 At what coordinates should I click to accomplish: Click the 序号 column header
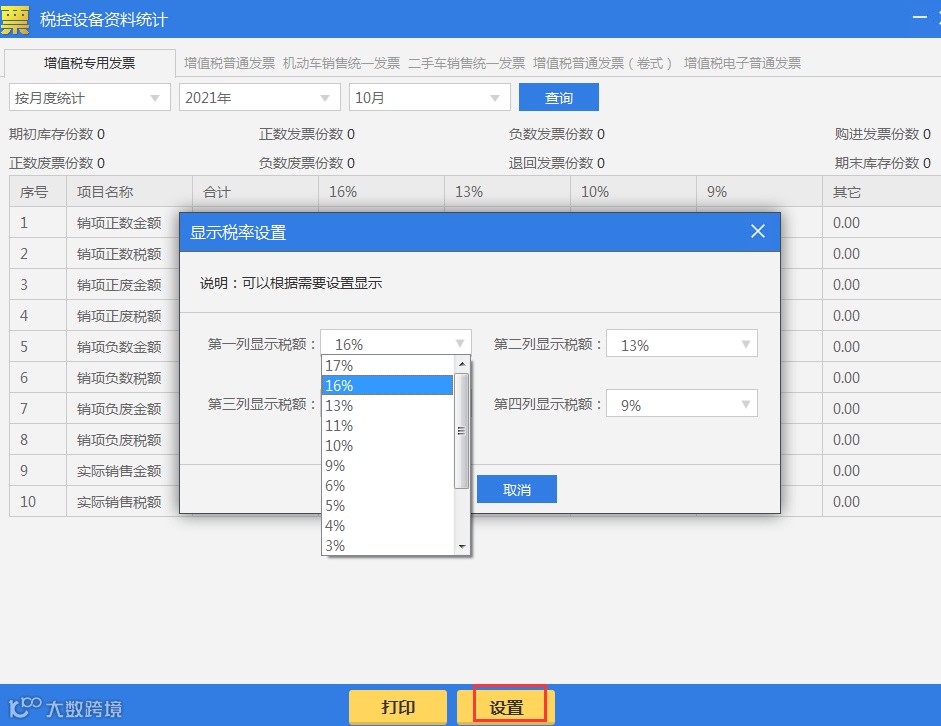point(38,191)
